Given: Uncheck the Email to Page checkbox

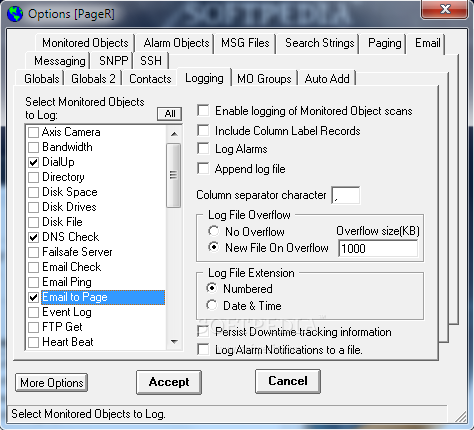Looking at the screenshot, I should pos(33,297).
